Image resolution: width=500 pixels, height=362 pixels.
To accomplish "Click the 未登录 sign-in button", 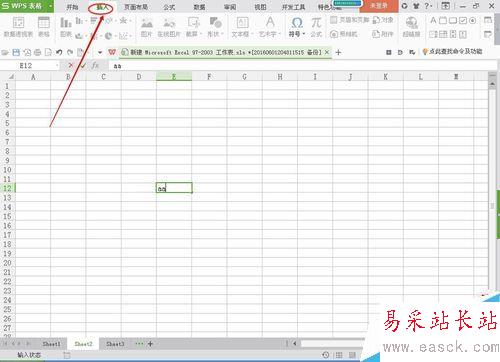I will (x=379, y=6).
